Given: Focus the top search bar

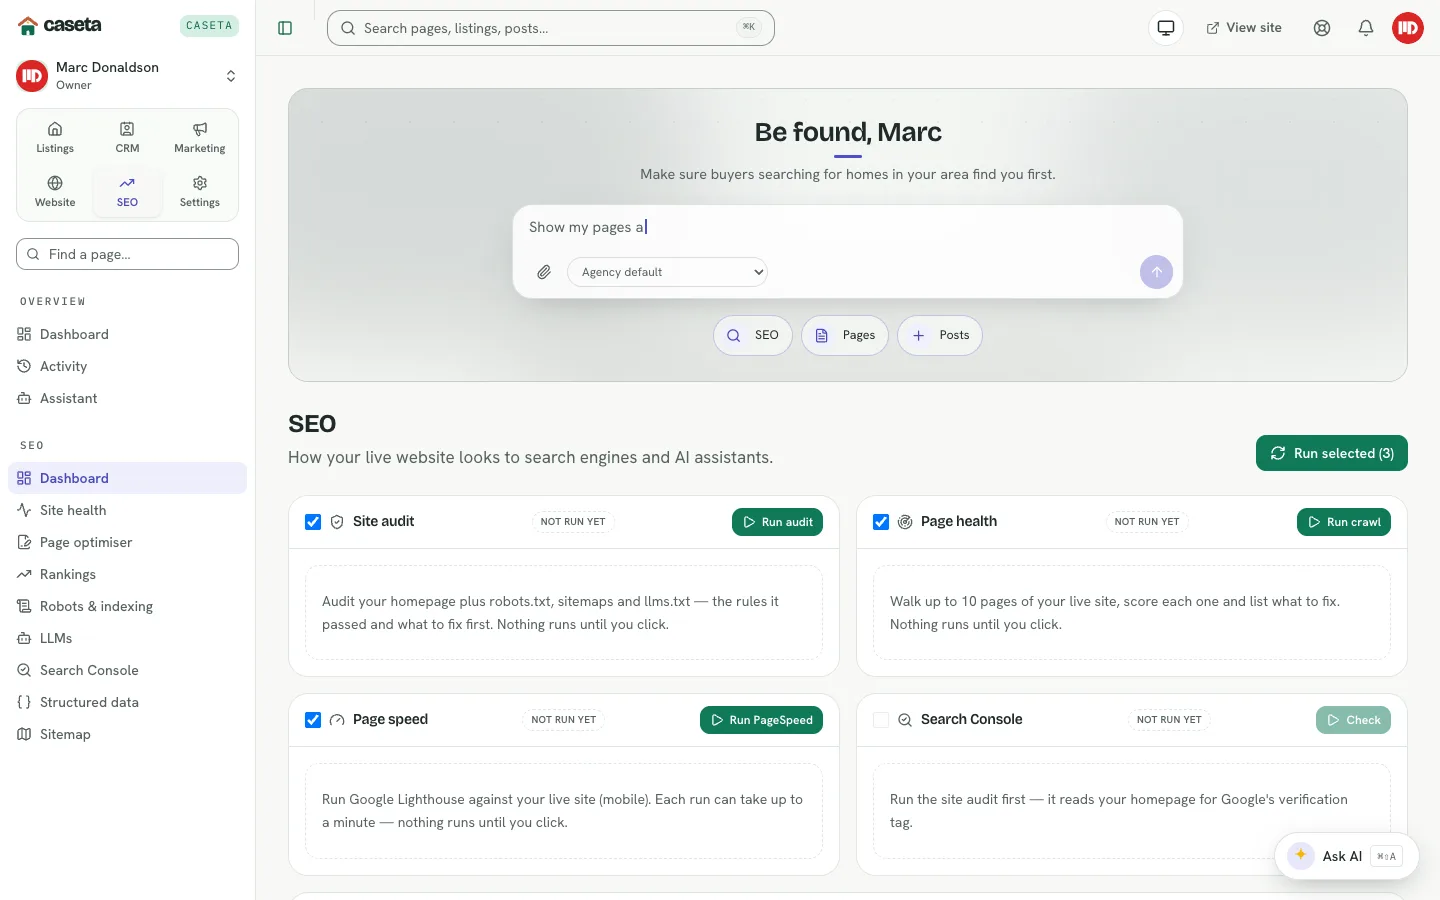Looking at the screenshot, I should 551,28.
